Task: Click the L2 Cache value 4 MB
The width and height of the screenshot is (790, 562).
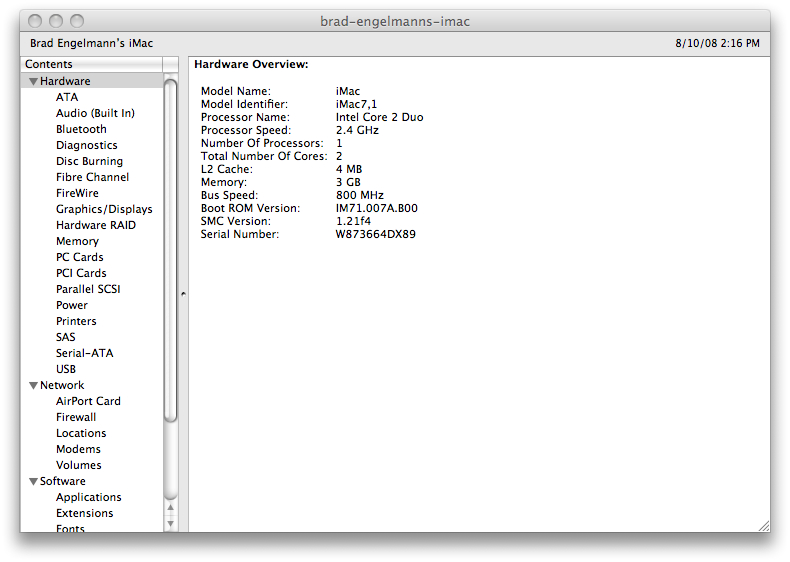Action: coord(349,169)
